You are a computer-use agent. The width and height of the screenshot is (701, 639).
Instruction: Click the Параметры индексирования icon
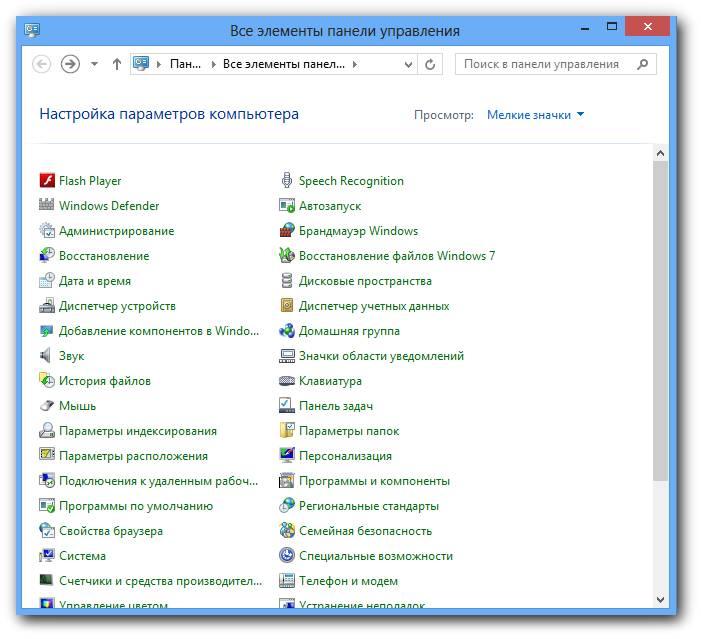click(x=47, y=431)
